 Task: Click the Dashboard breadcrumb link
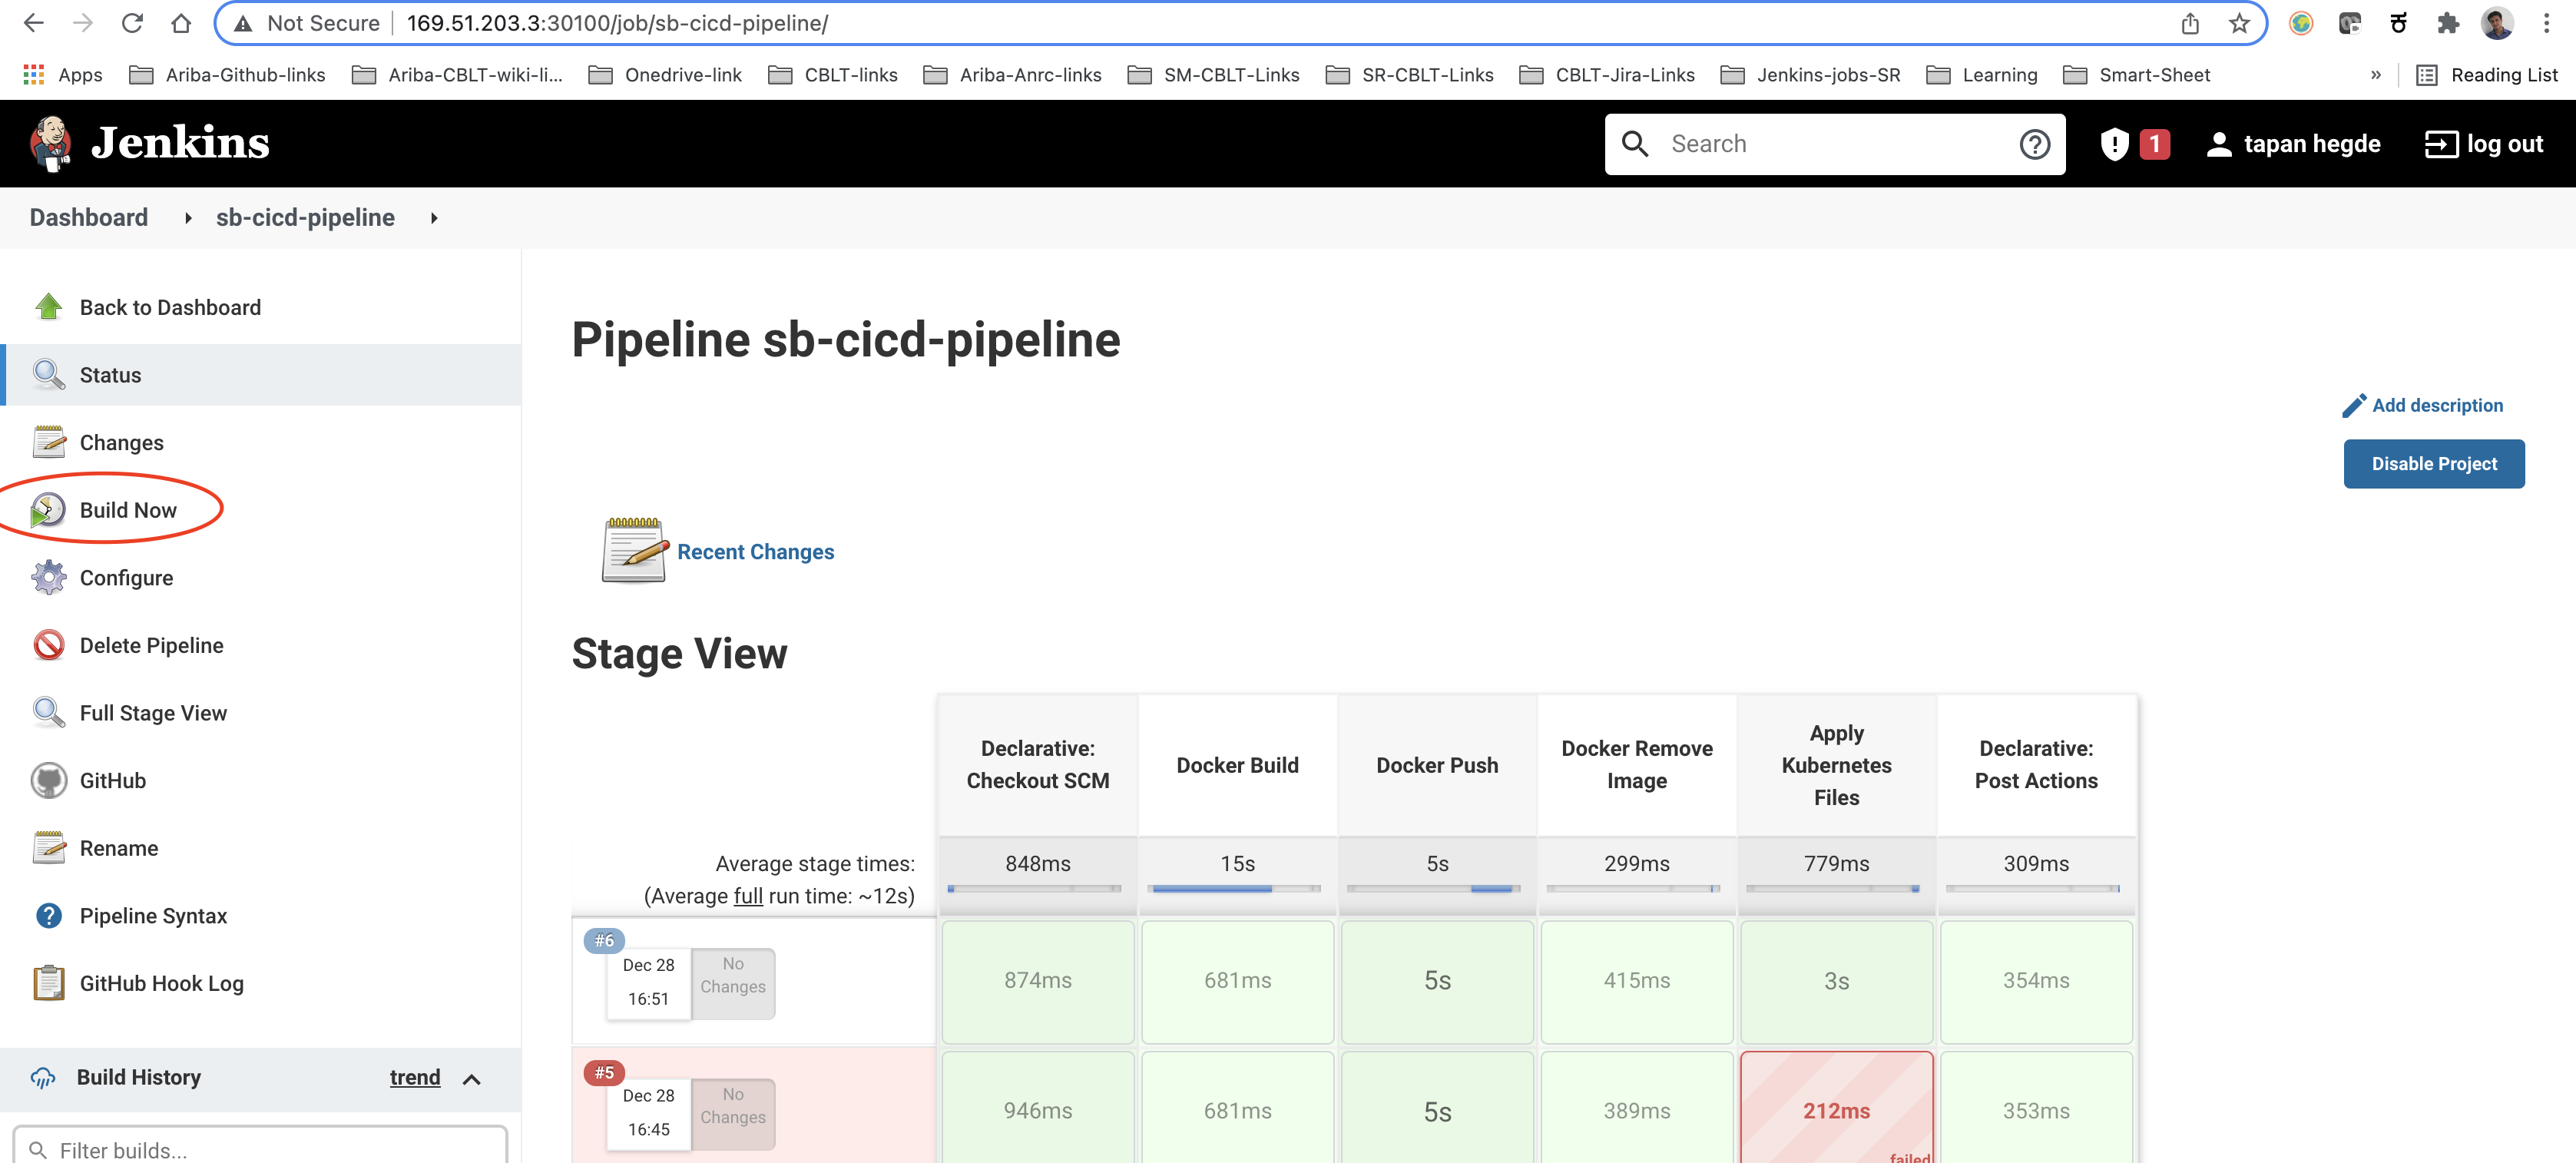click(x=89, y=217)
